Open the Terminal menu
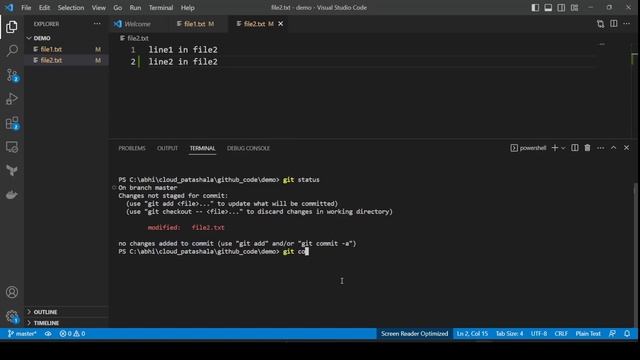This screenshot has width=640, height=360. coord(161,8)
